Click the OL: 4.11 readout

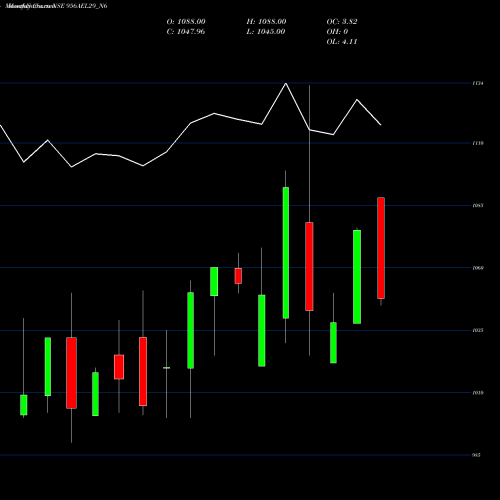click(x=342, y=42)
